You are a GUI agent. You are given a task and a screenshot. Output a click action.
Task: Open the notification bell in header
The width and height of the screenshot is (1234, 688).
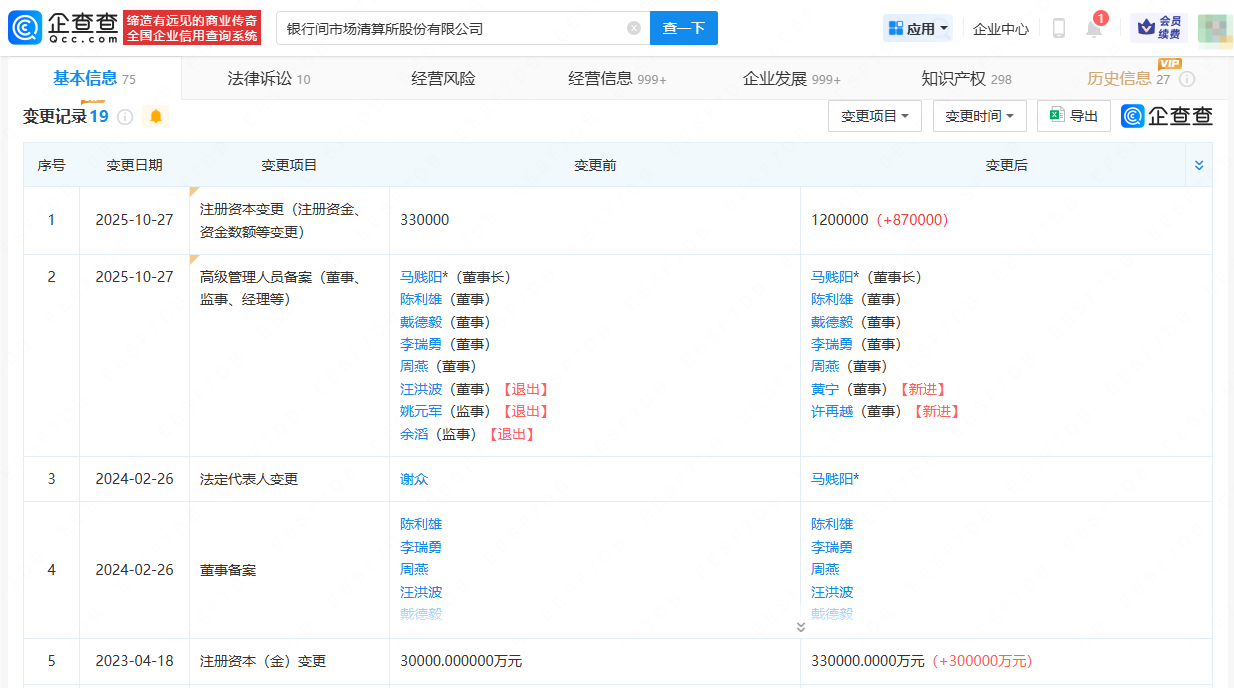(x=1094, y=29)
